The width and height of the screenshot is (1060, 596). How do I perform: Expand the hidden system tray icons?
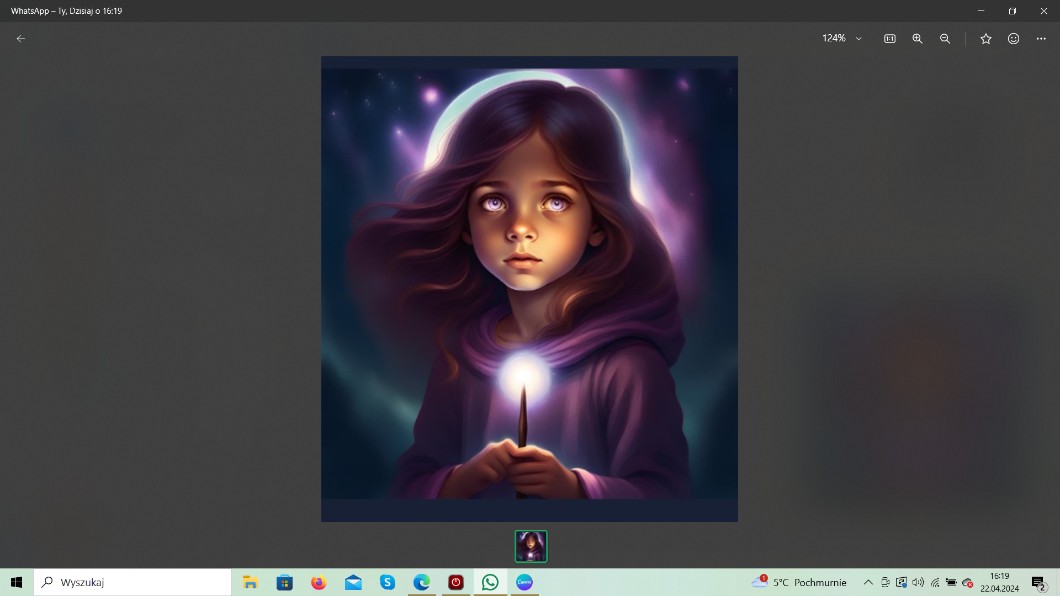click(868, 582)
